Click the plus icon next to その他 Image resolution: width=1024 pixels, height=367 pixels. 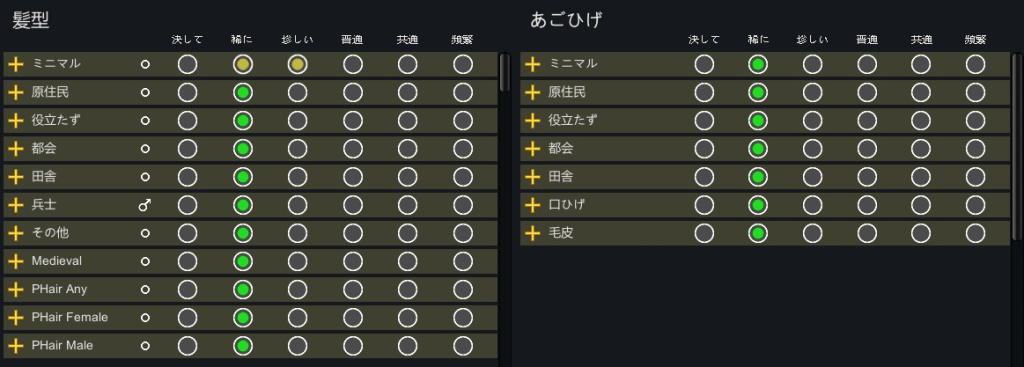pos(16,233)
